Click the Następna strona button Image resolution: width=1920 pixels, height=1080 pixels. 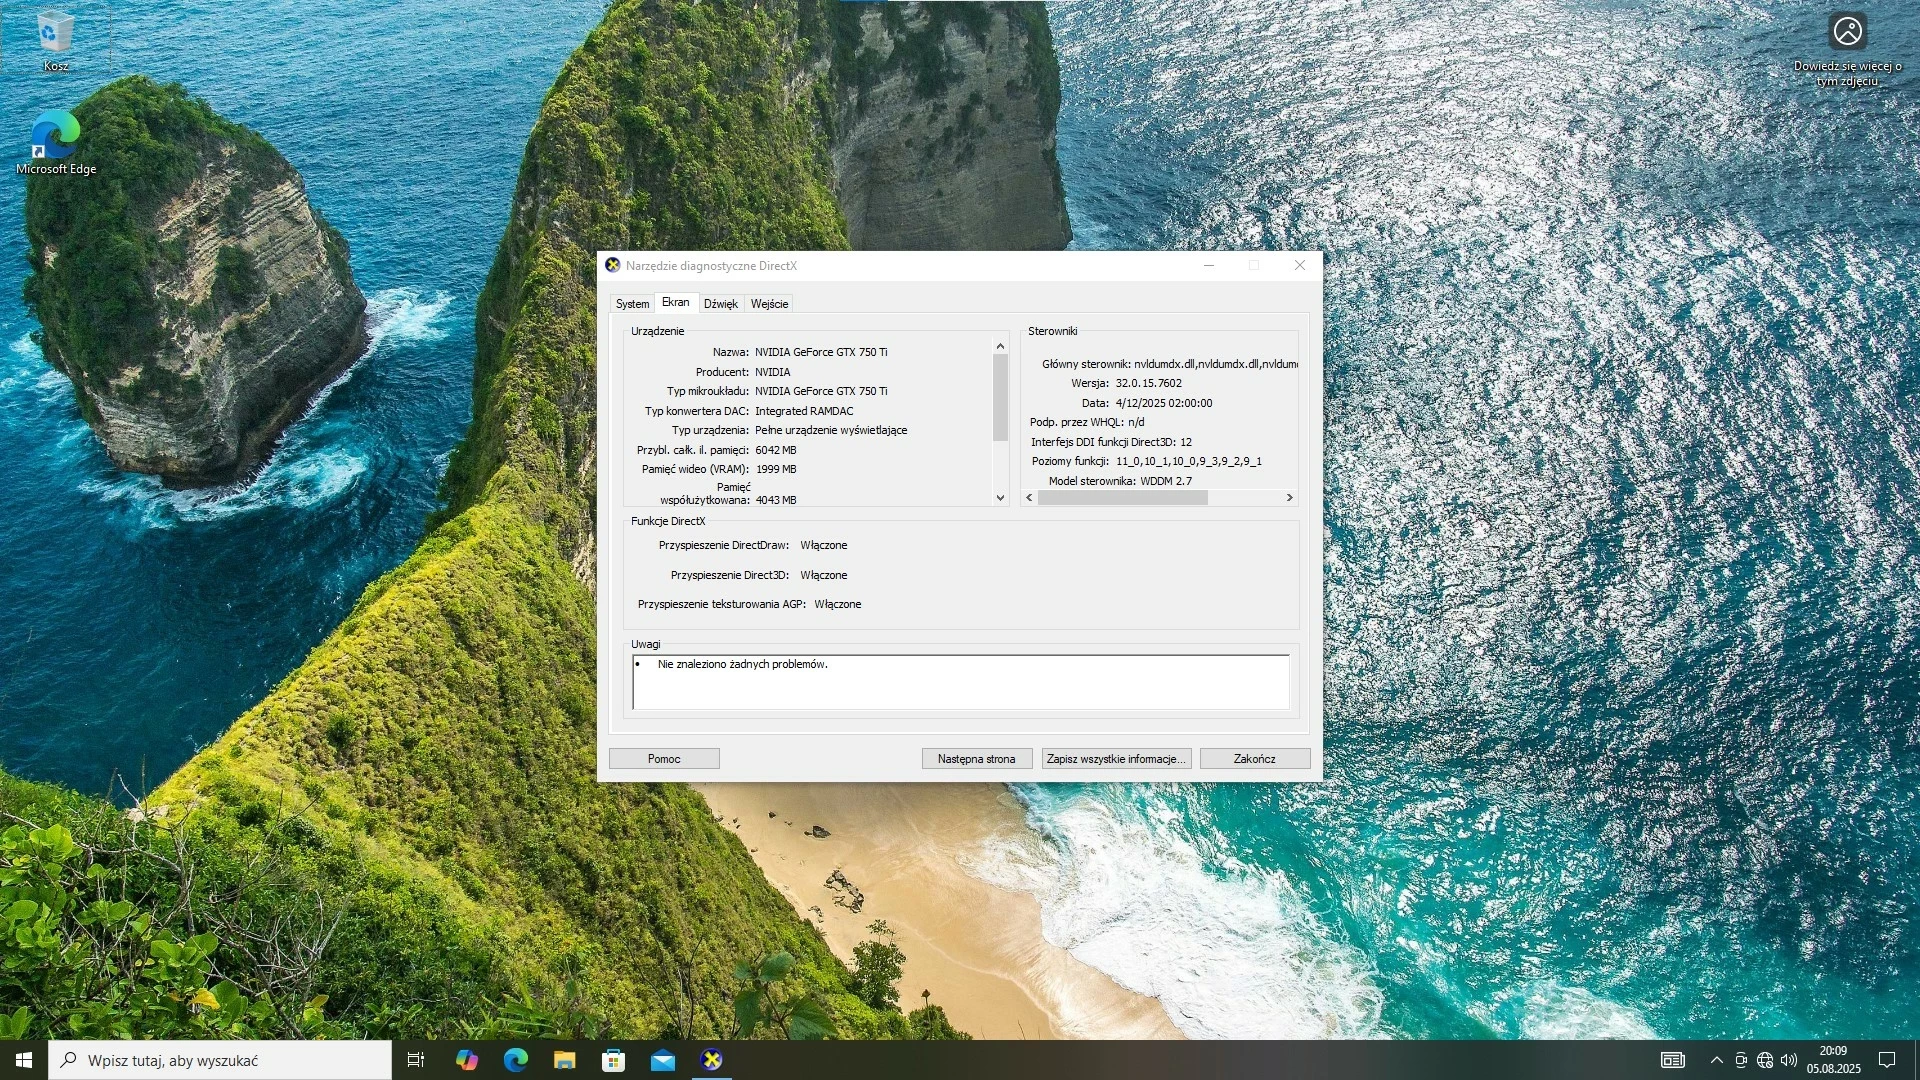(x=976, y=759)
